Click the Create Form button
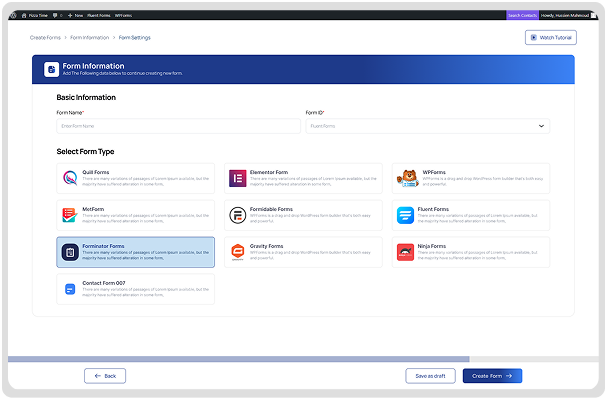Viewport: 607px width, 400px height. [492, 376]
